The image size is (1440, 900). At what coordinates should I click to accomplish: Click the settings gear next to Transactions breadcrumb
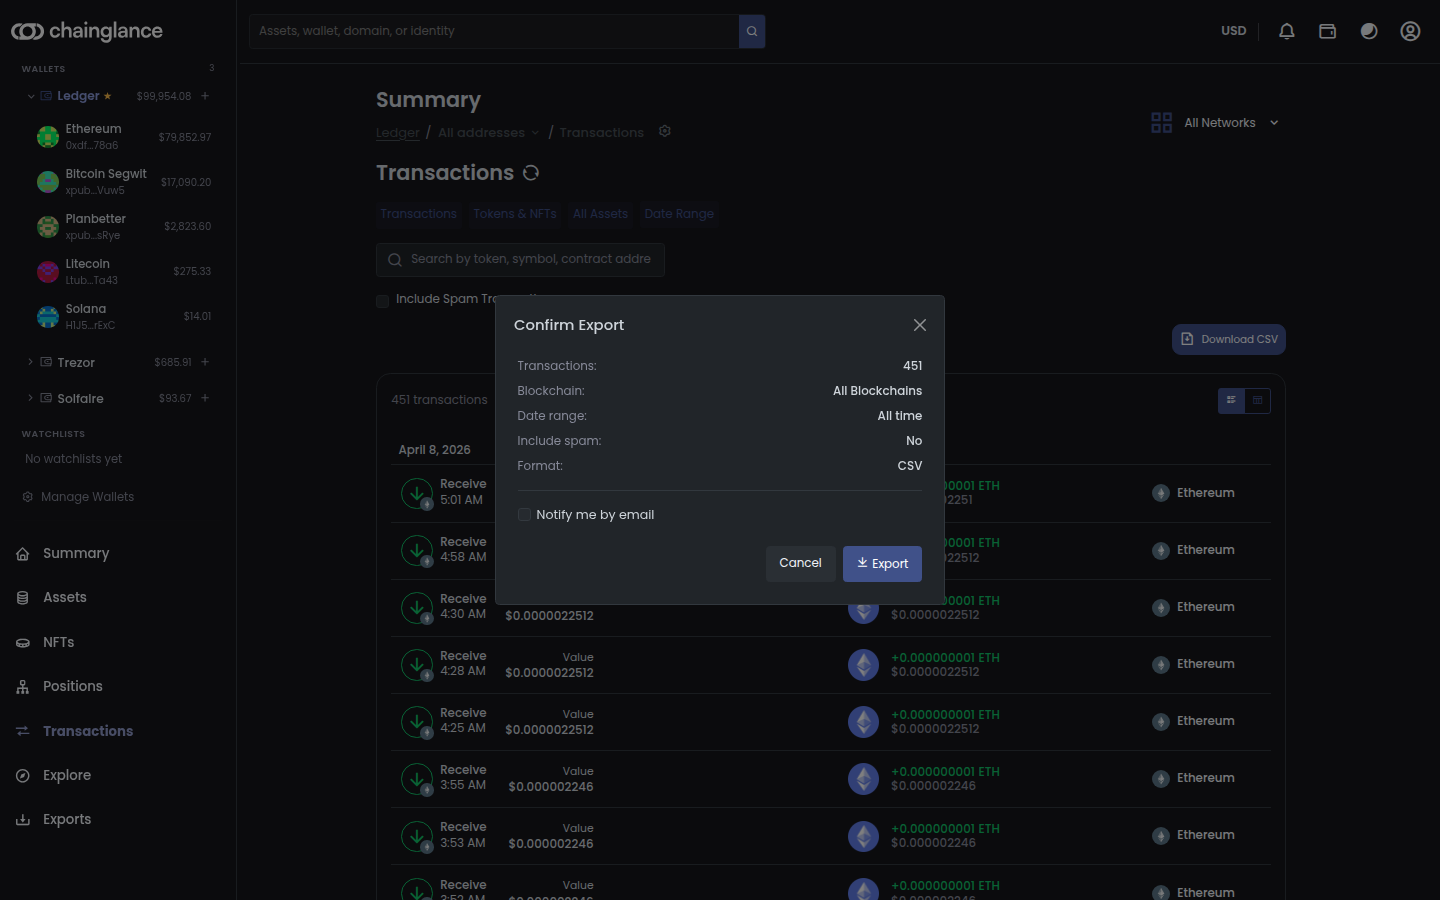(665, 131)
